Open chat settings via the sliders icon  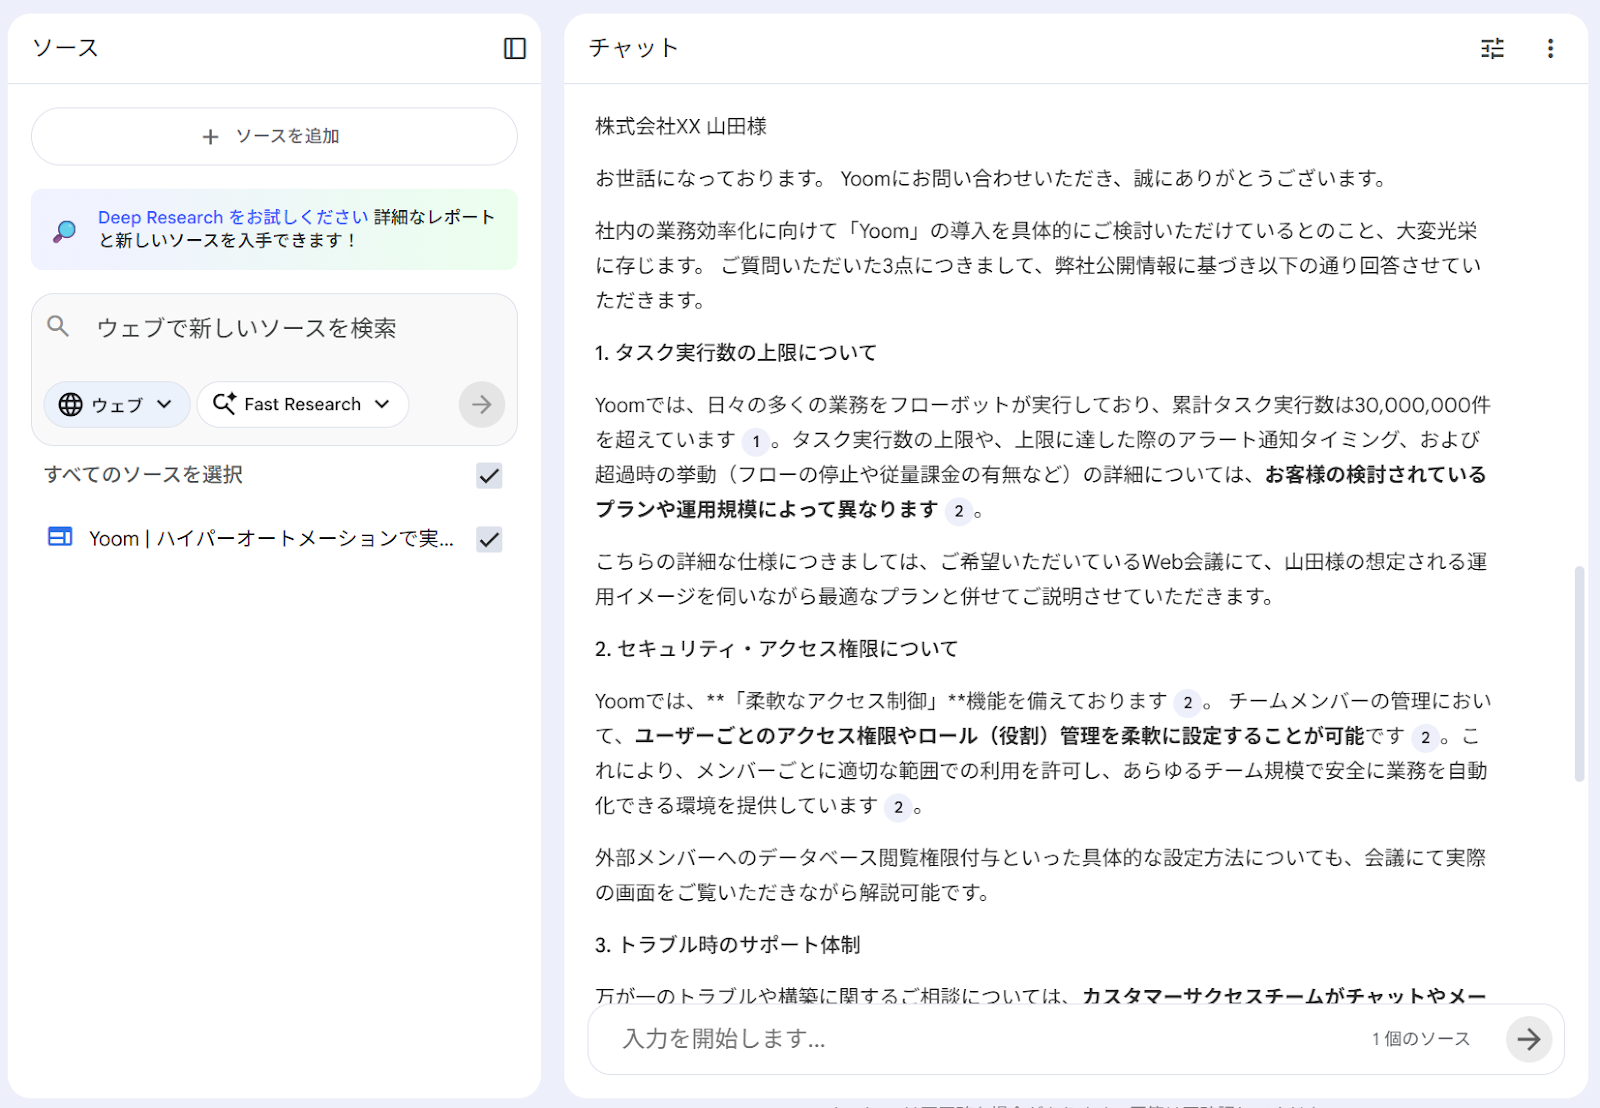click(x=1492, y=48)
